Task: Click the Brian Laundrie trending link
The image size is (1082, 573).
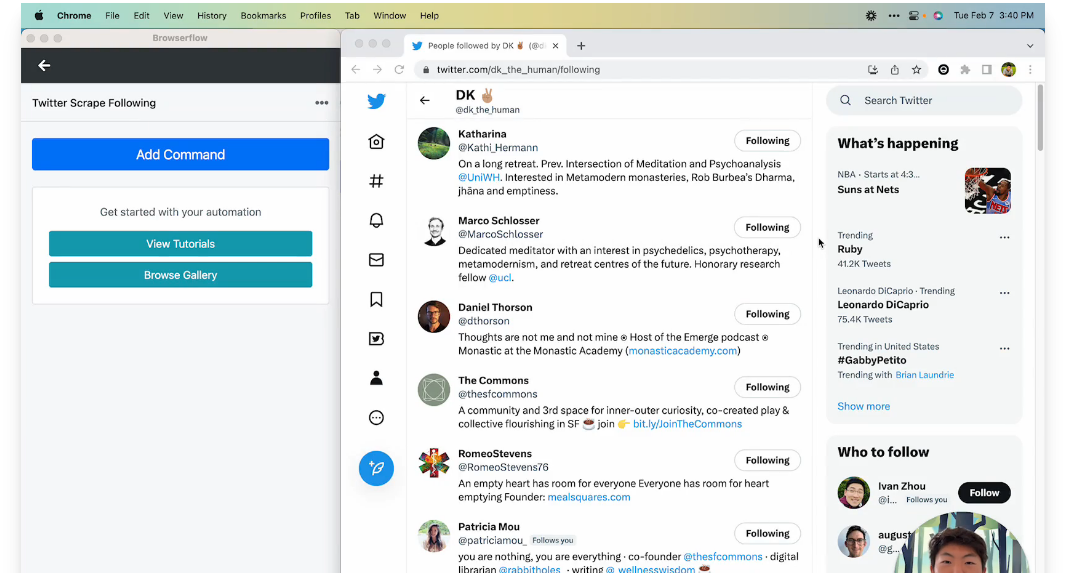Action: point(925,375)
